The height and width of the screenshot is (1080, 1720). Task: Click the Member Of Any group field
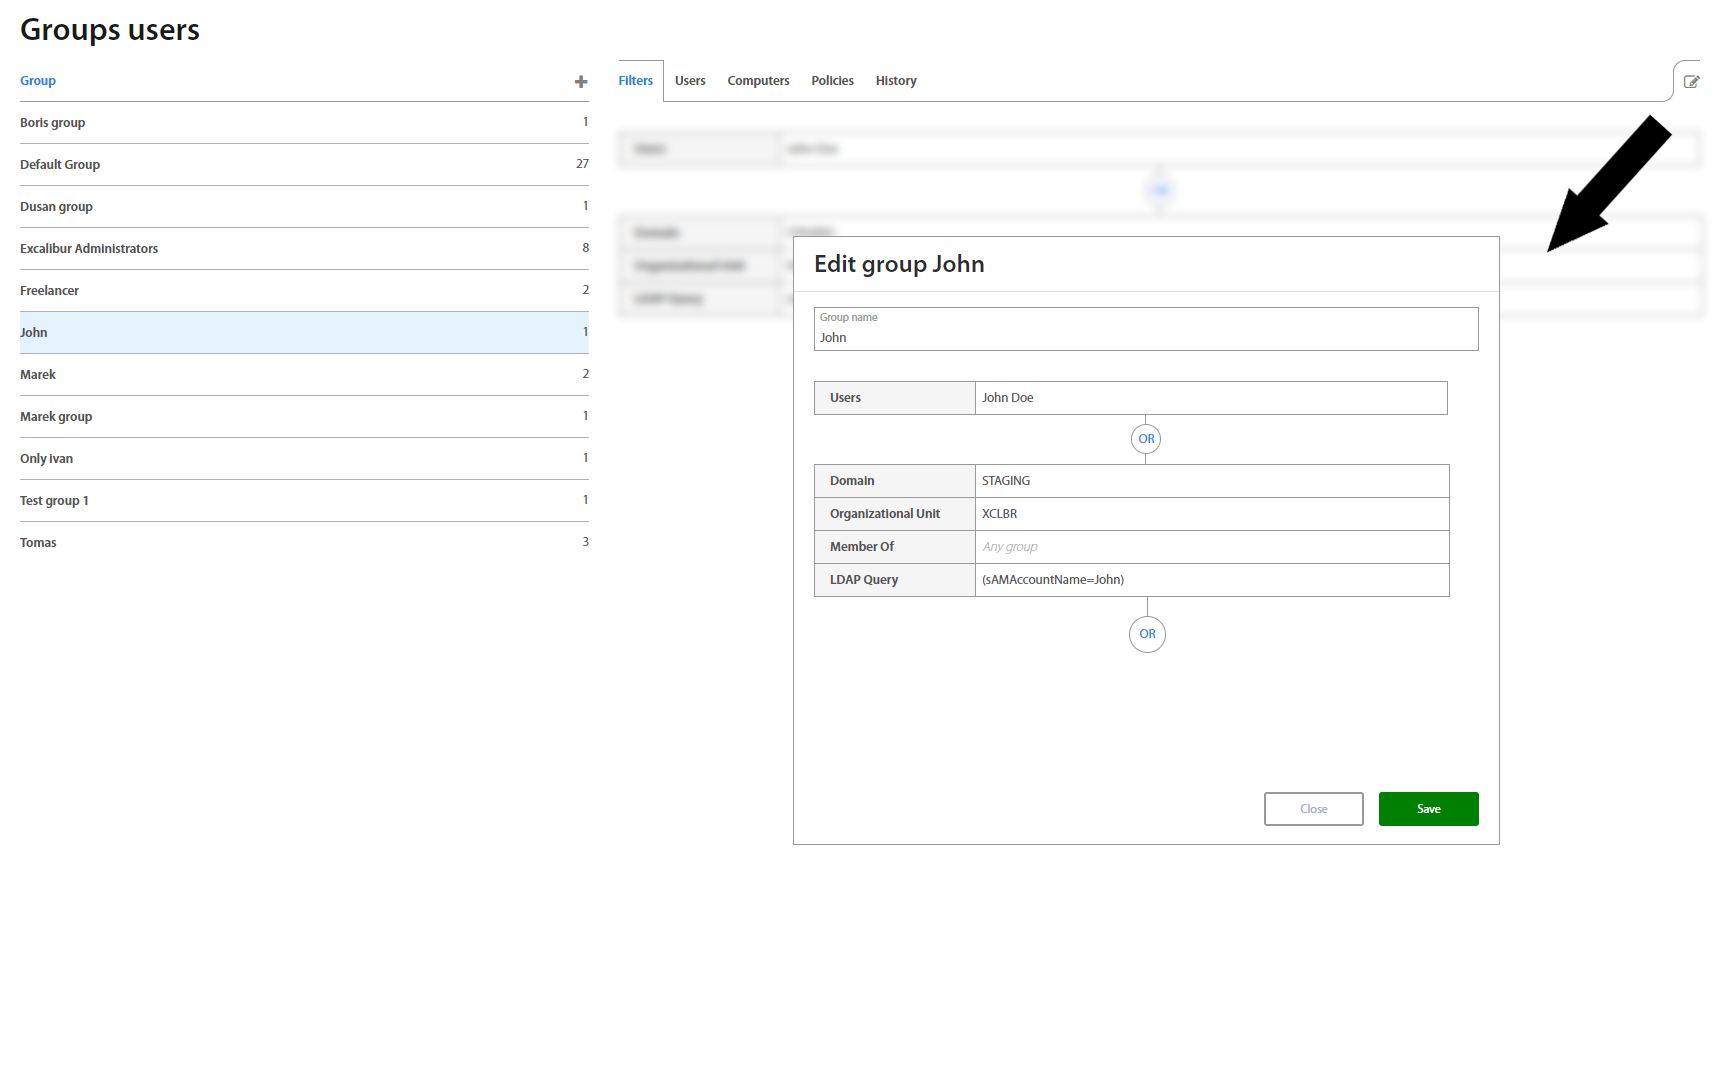pos(1211,547)
